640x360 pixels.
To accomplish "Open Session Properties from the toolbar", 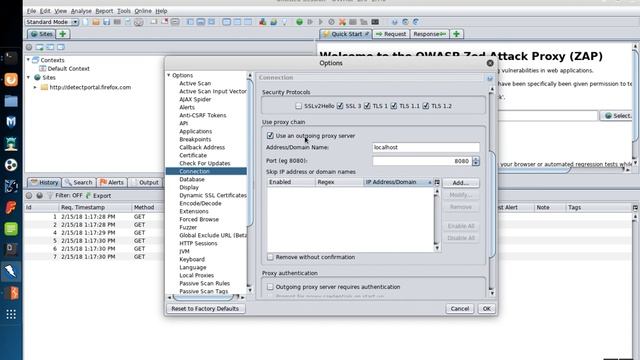I will tap(128, 22).
